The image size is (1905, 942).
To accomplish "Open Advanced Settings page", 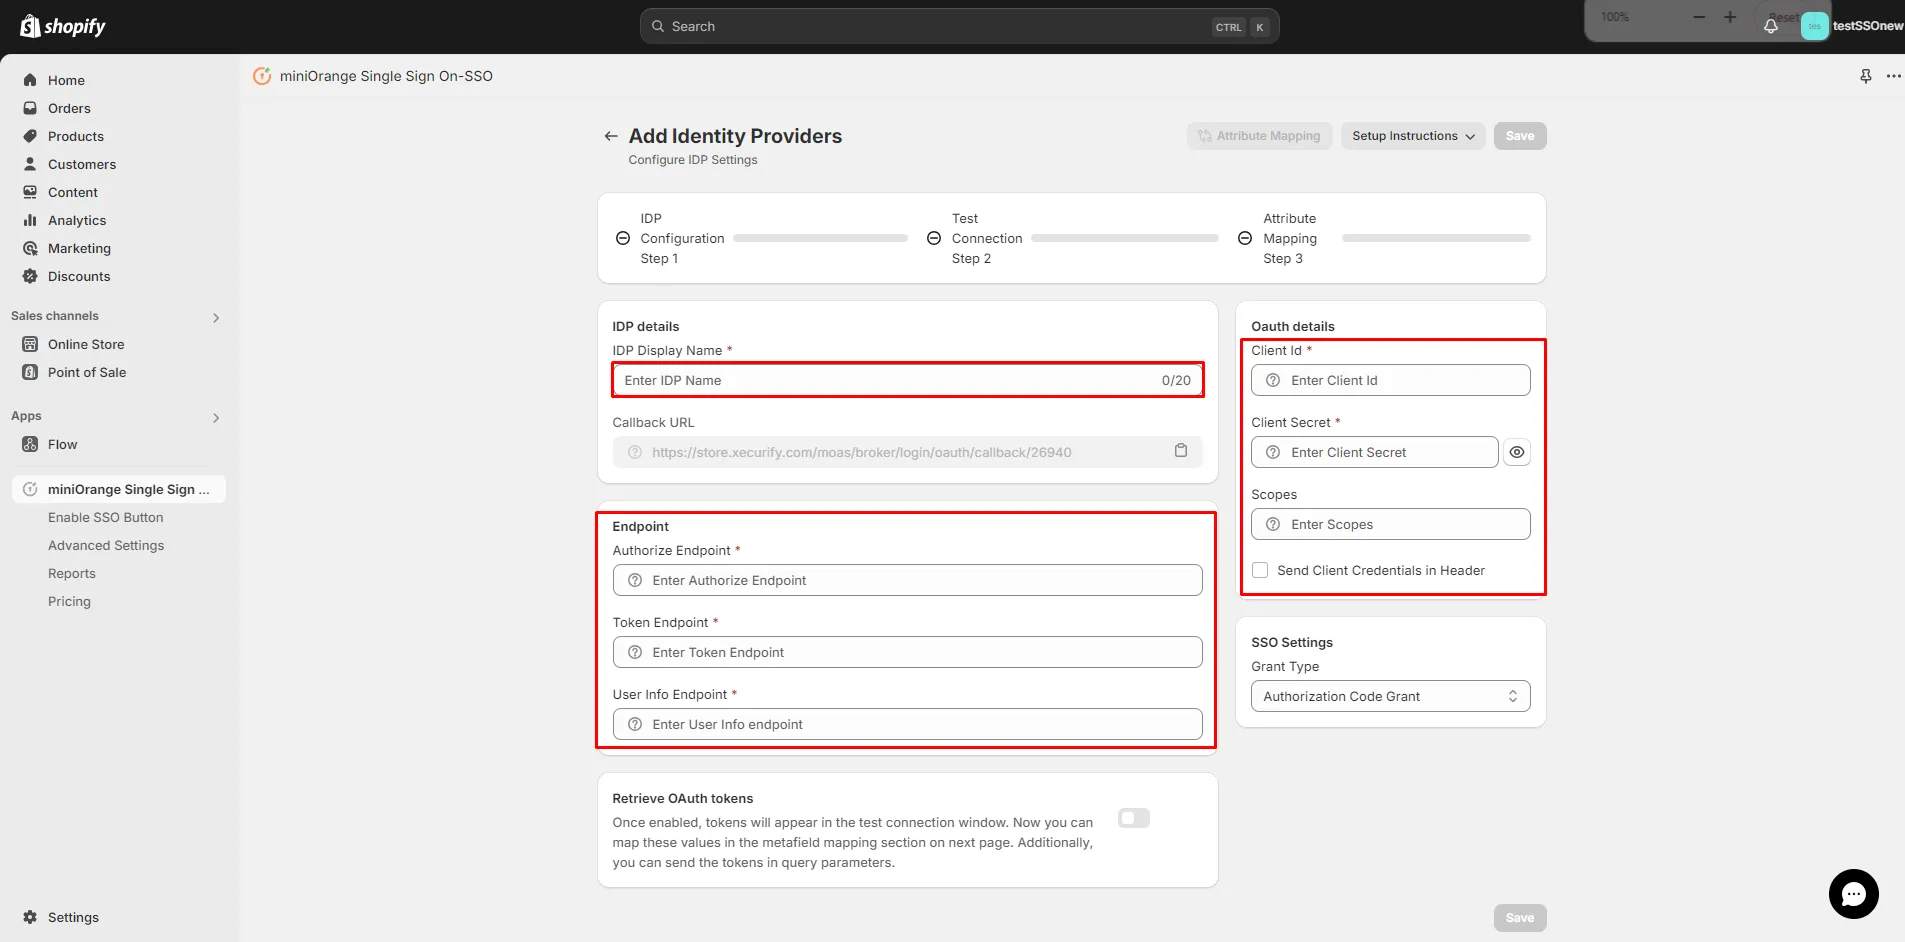I will [106, 545].
